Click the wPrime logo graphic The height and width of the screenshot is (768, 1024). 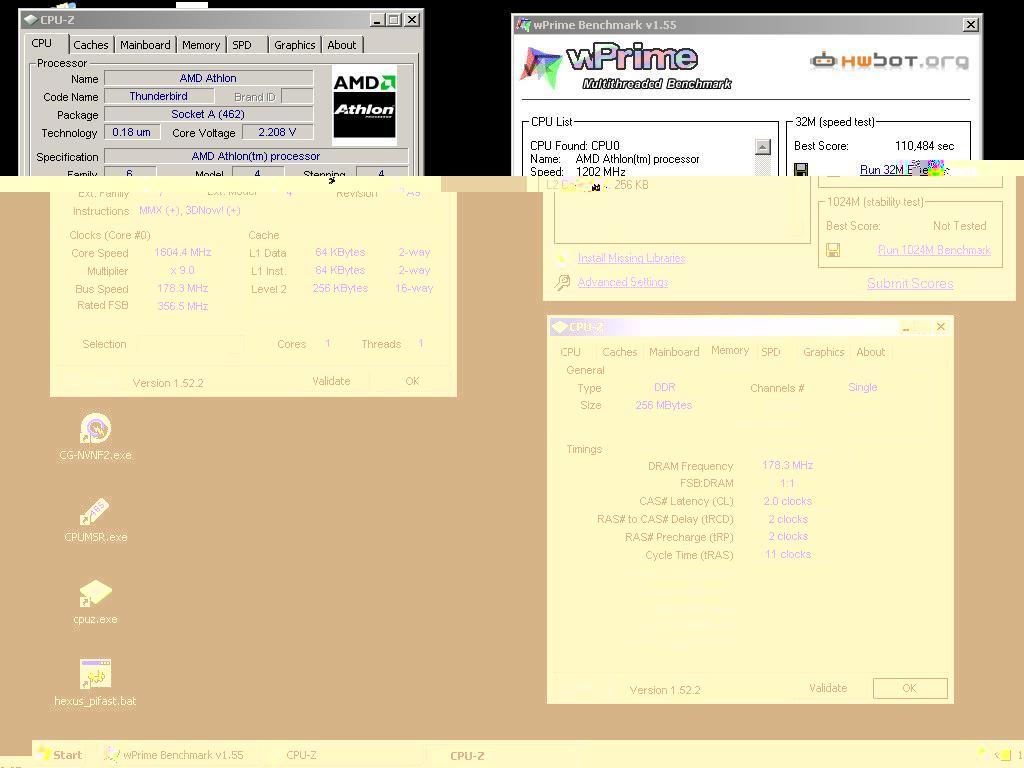pos(626,67)
